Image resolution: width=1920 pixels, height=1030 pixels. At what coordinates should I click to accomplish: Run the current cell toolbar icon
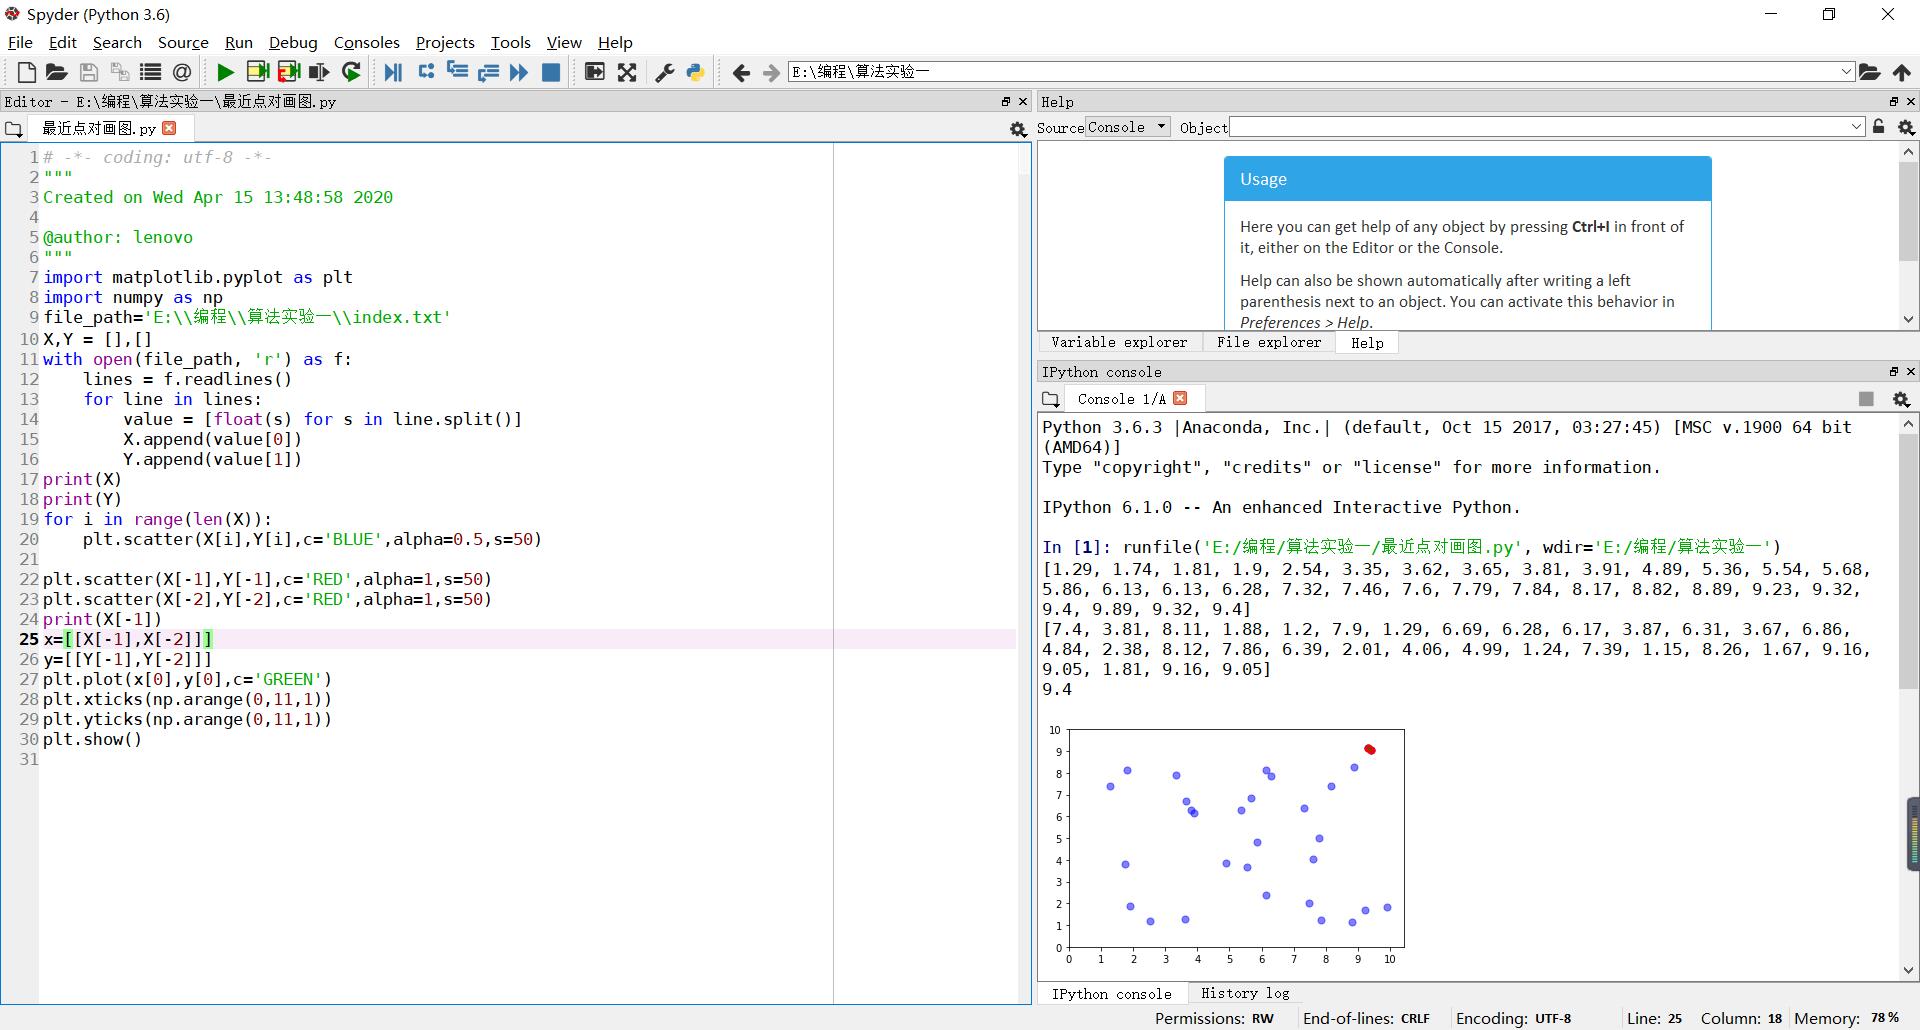[x=257, y=72]
